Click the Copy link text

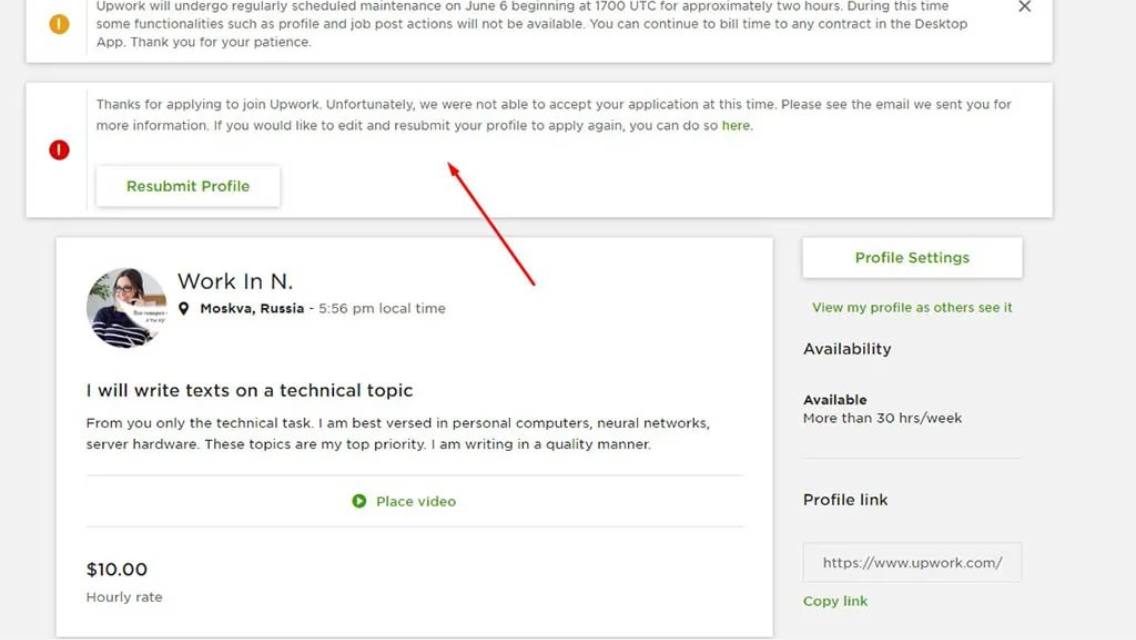pyautogui.click(x=835, y=601)
